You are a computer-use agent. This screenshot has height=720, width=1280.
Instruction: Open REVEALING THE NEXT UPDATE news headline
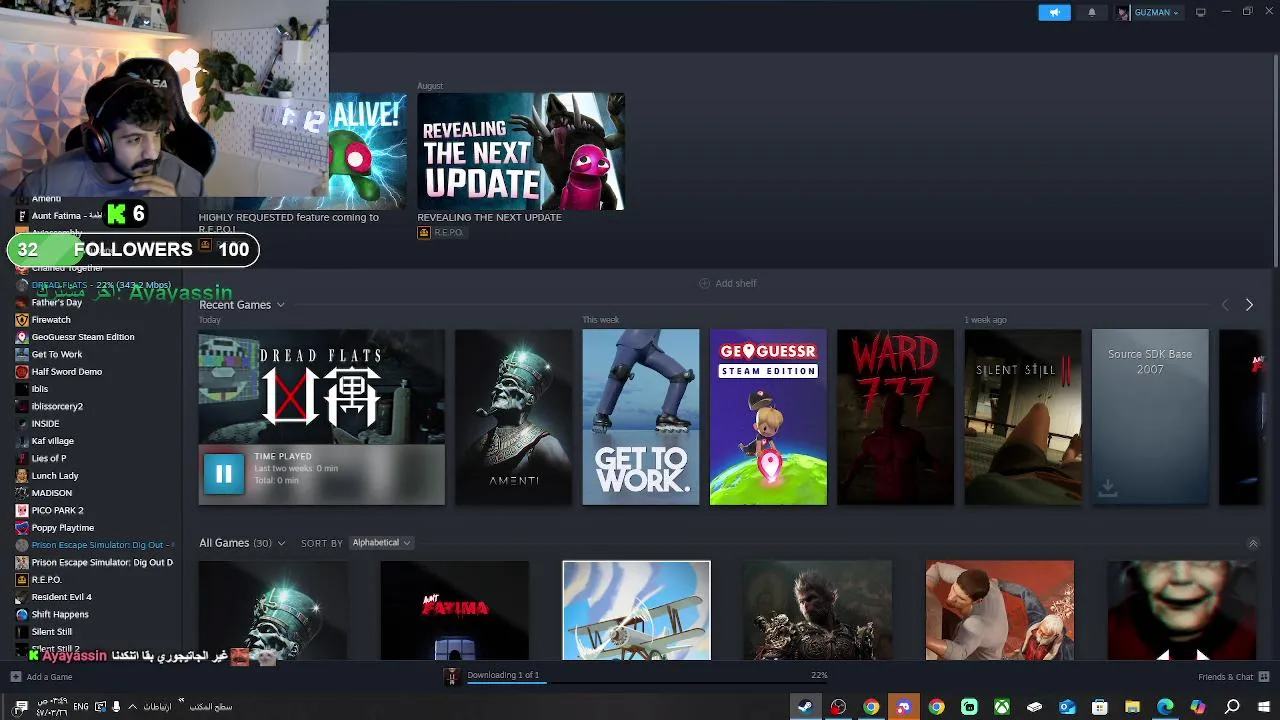click(x=489, y=217)
